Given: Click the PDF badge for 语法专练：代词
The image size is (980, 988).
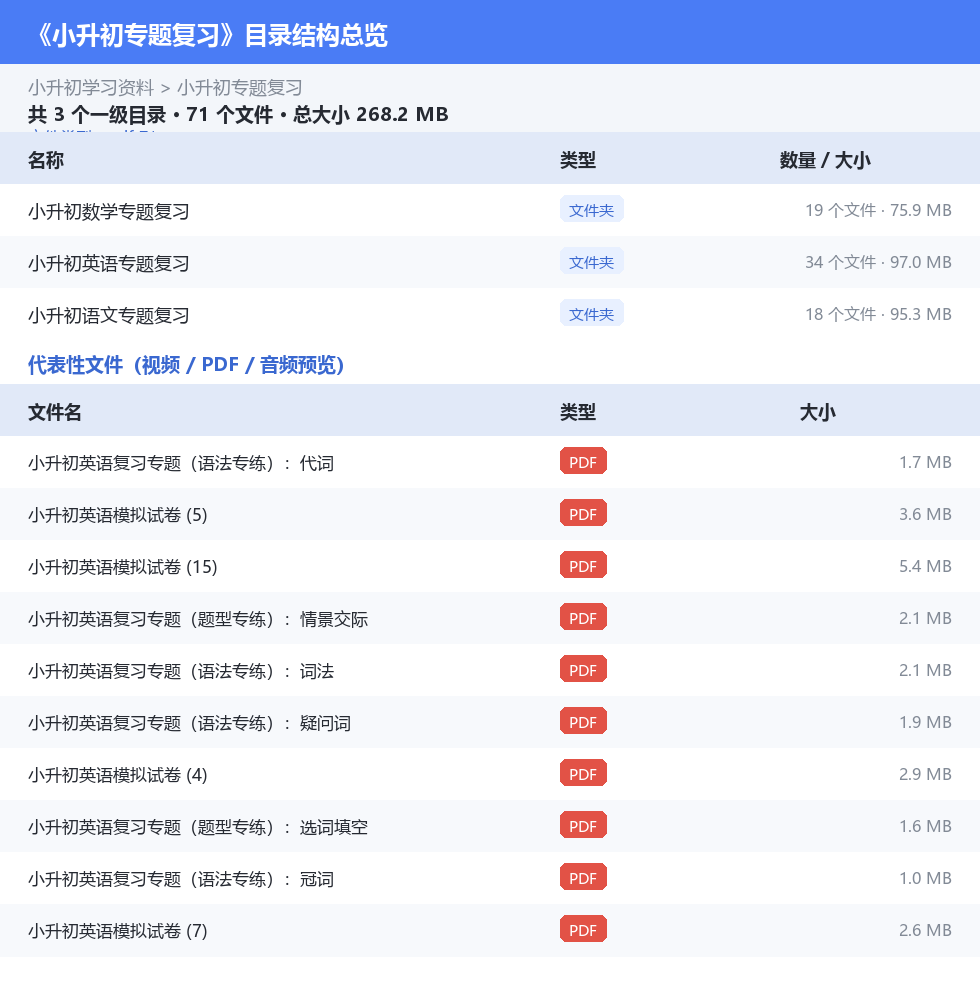Looking at the screenshot, I should click(x=583, y=461).
